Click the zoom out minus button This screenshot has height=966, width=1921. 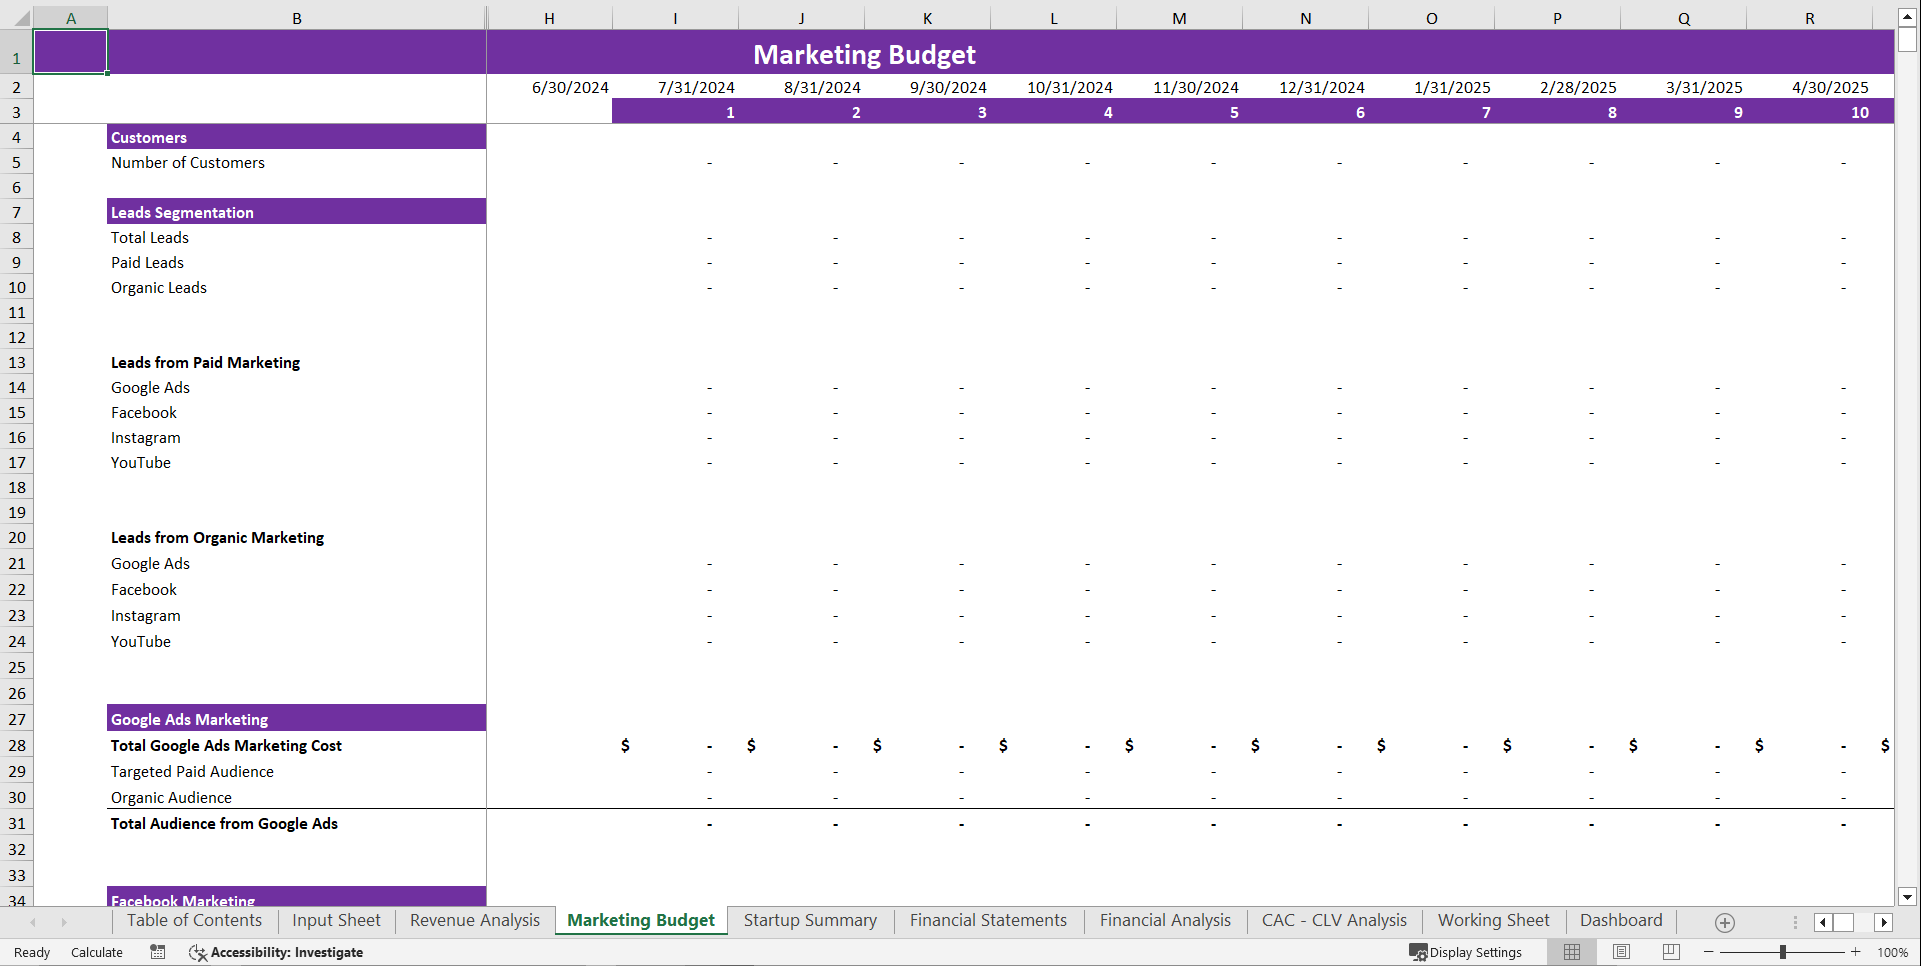tap(1709, 952)
